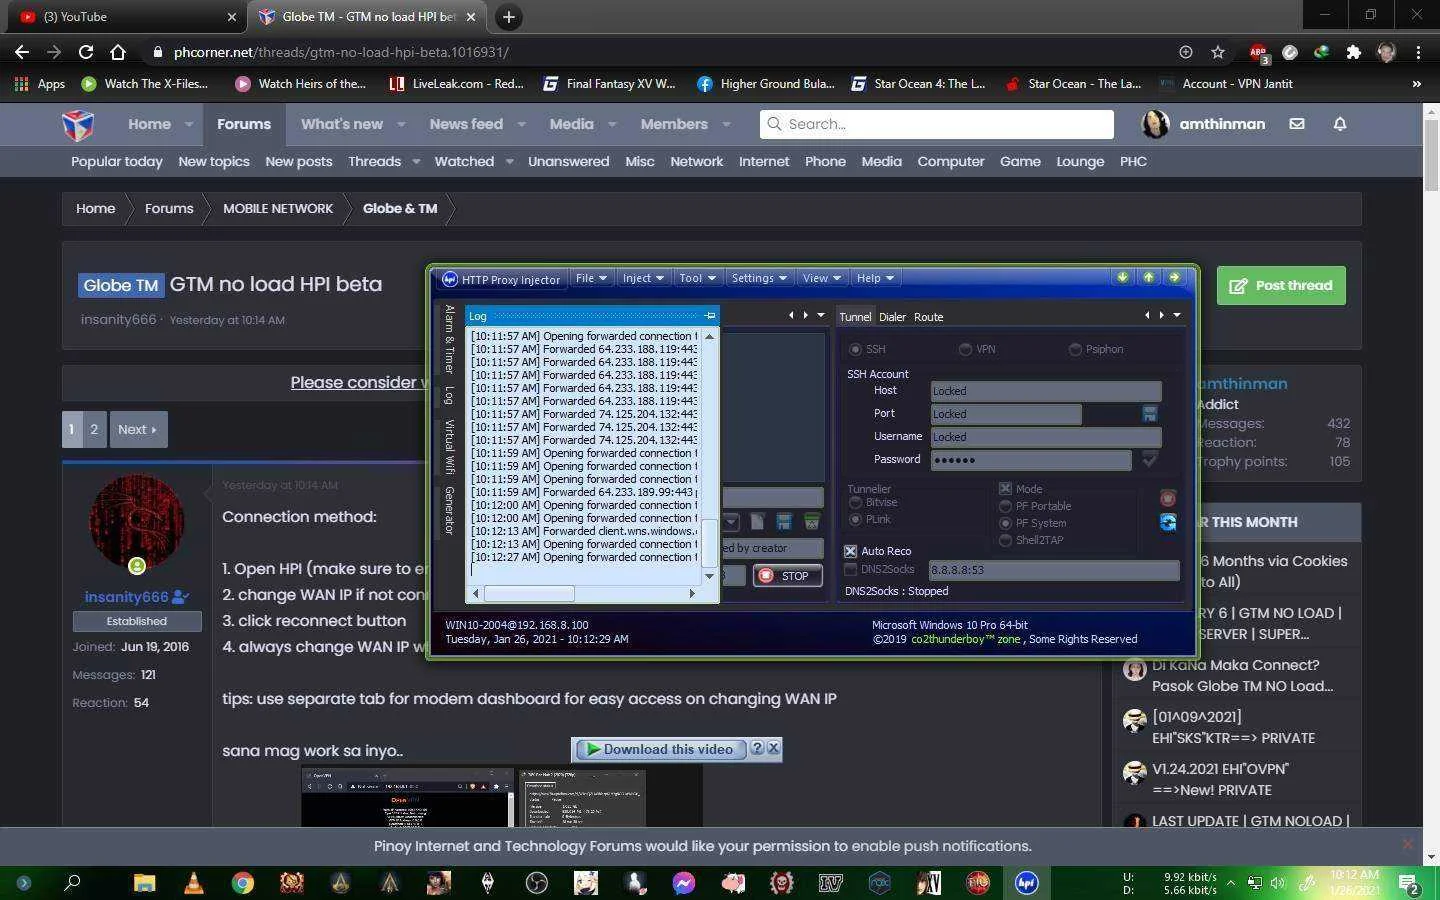Open the Generator side panel
The width and height of the screenshot is (1440, 900).
450,510
